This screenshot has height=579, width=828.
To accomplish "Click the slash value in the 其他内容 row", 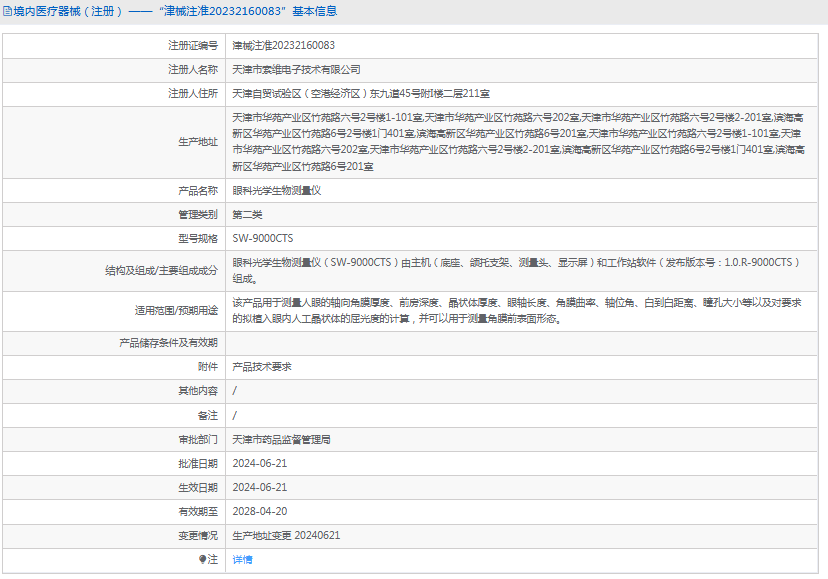I will (x=235, y=391).
